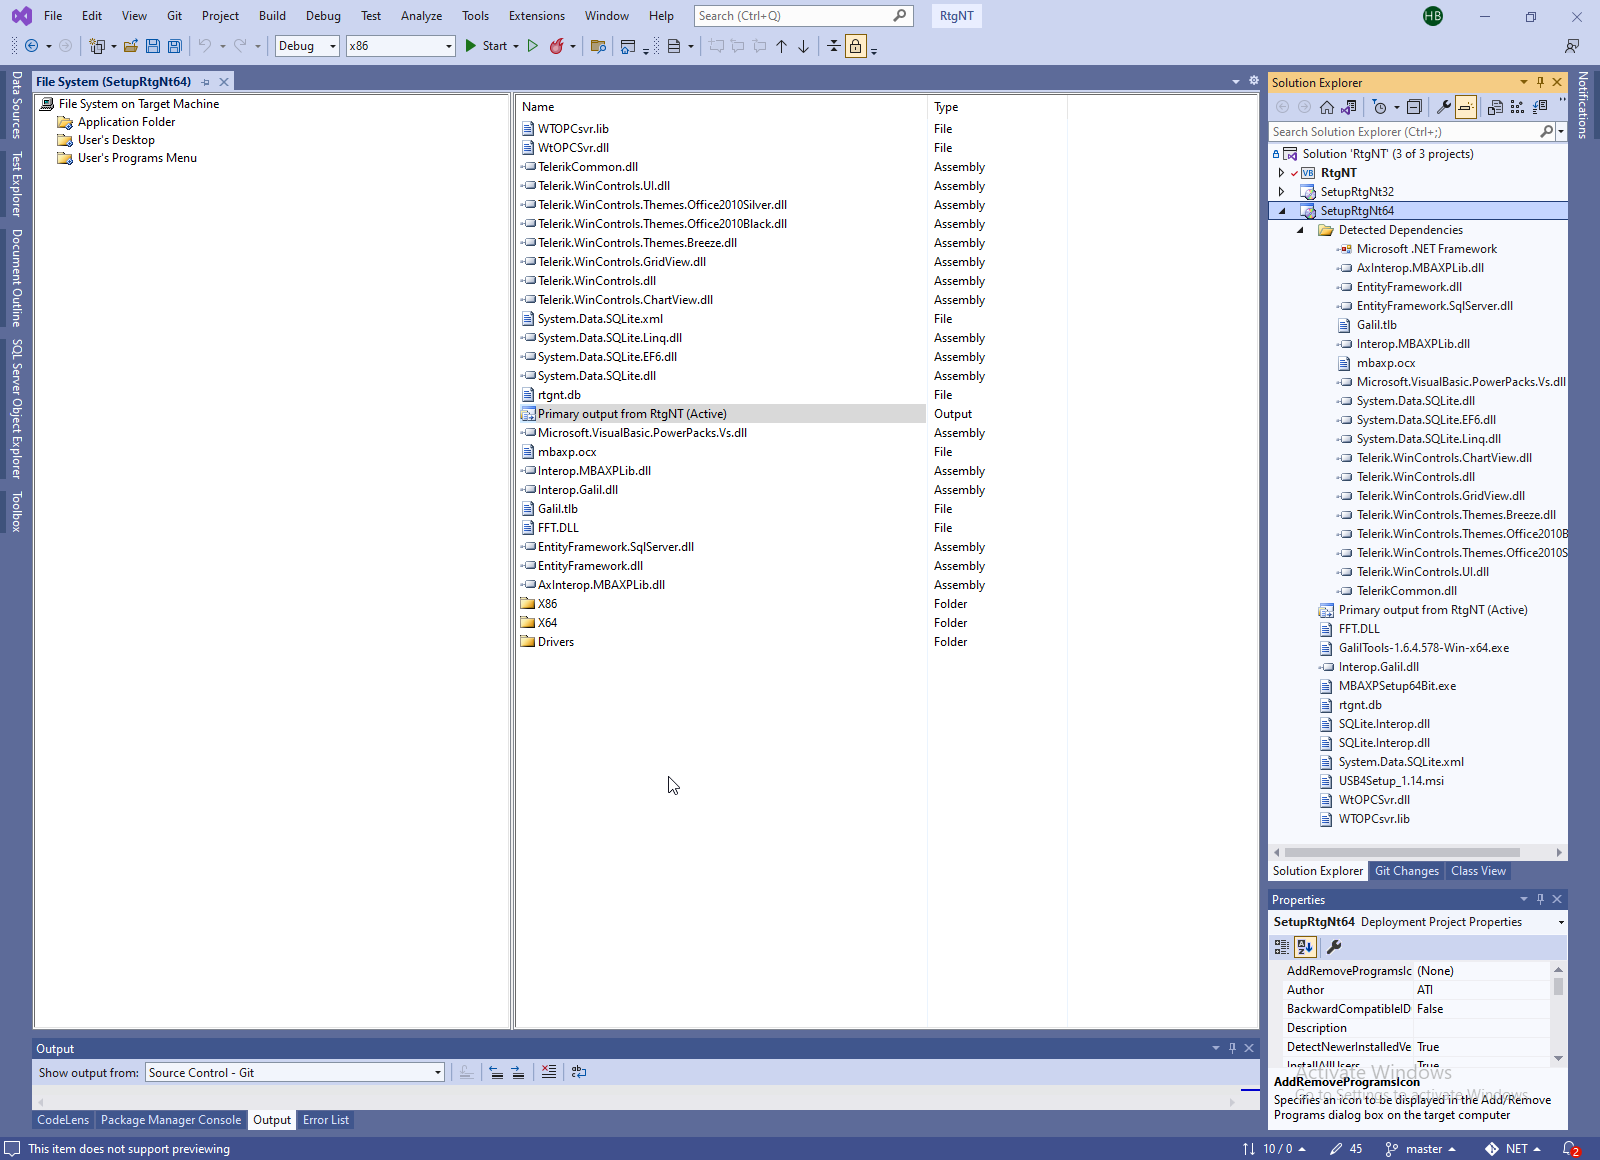1600x1160 pixels.
Task: Toggle pin on File System tab
Action: [x=206, y=82]
